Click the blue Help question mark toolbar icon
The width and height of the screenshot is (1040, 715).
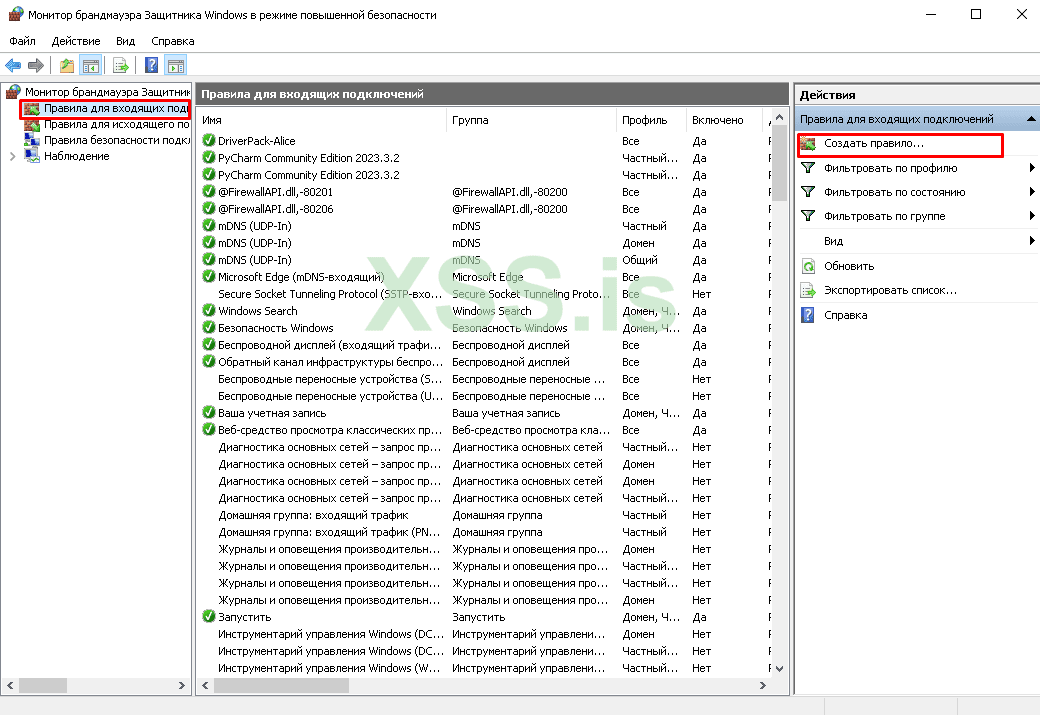151,66
